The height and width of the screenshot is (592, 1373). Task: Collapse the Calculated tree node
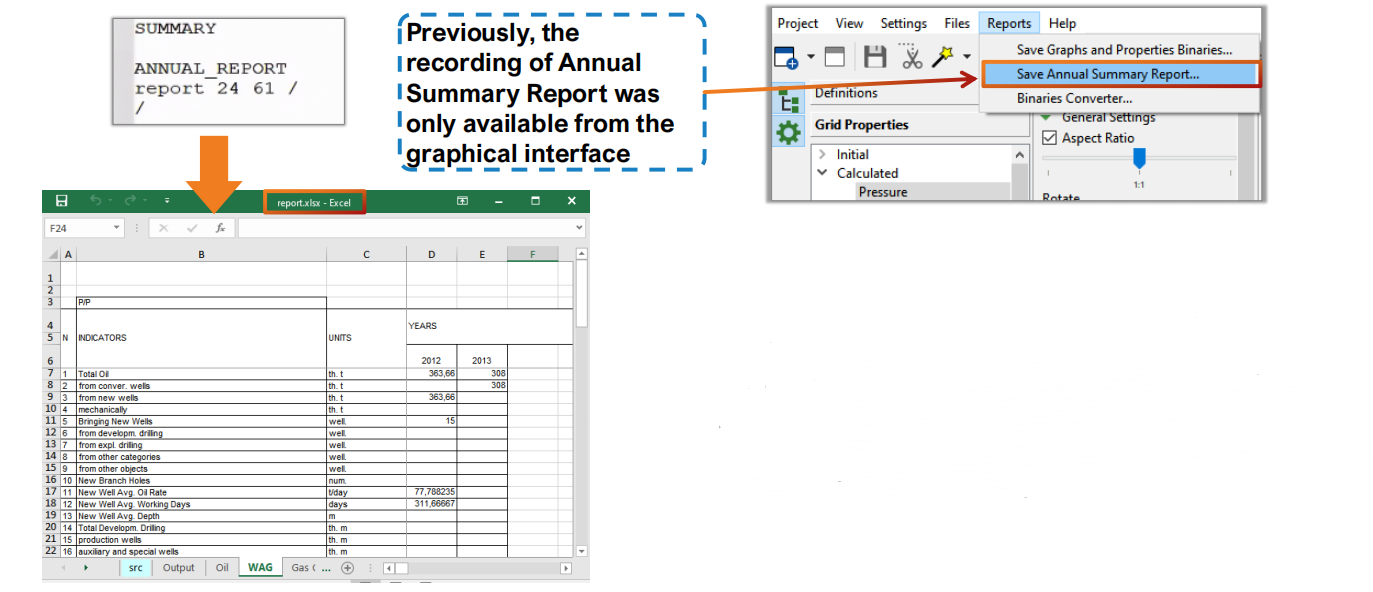click(823, 173)
